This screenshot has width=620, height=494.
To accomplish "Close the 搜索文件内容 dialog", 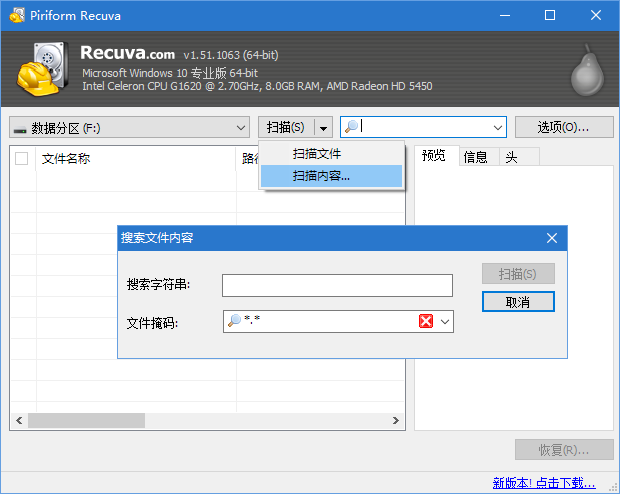I will [x=552, y=238].
